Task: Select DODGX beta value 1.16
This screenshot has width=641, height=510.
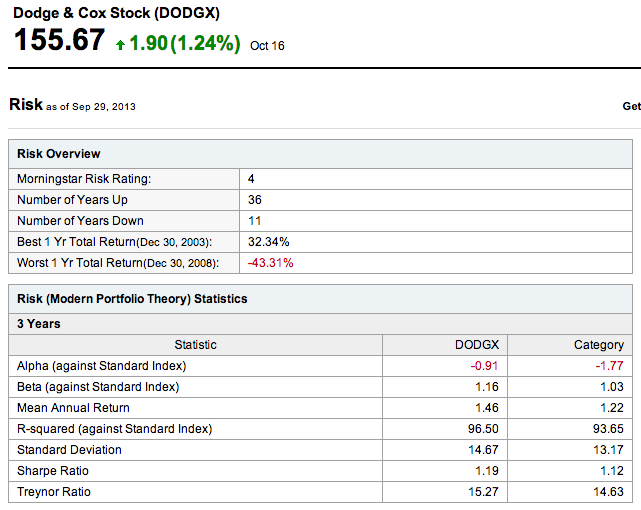Action: 486,387
